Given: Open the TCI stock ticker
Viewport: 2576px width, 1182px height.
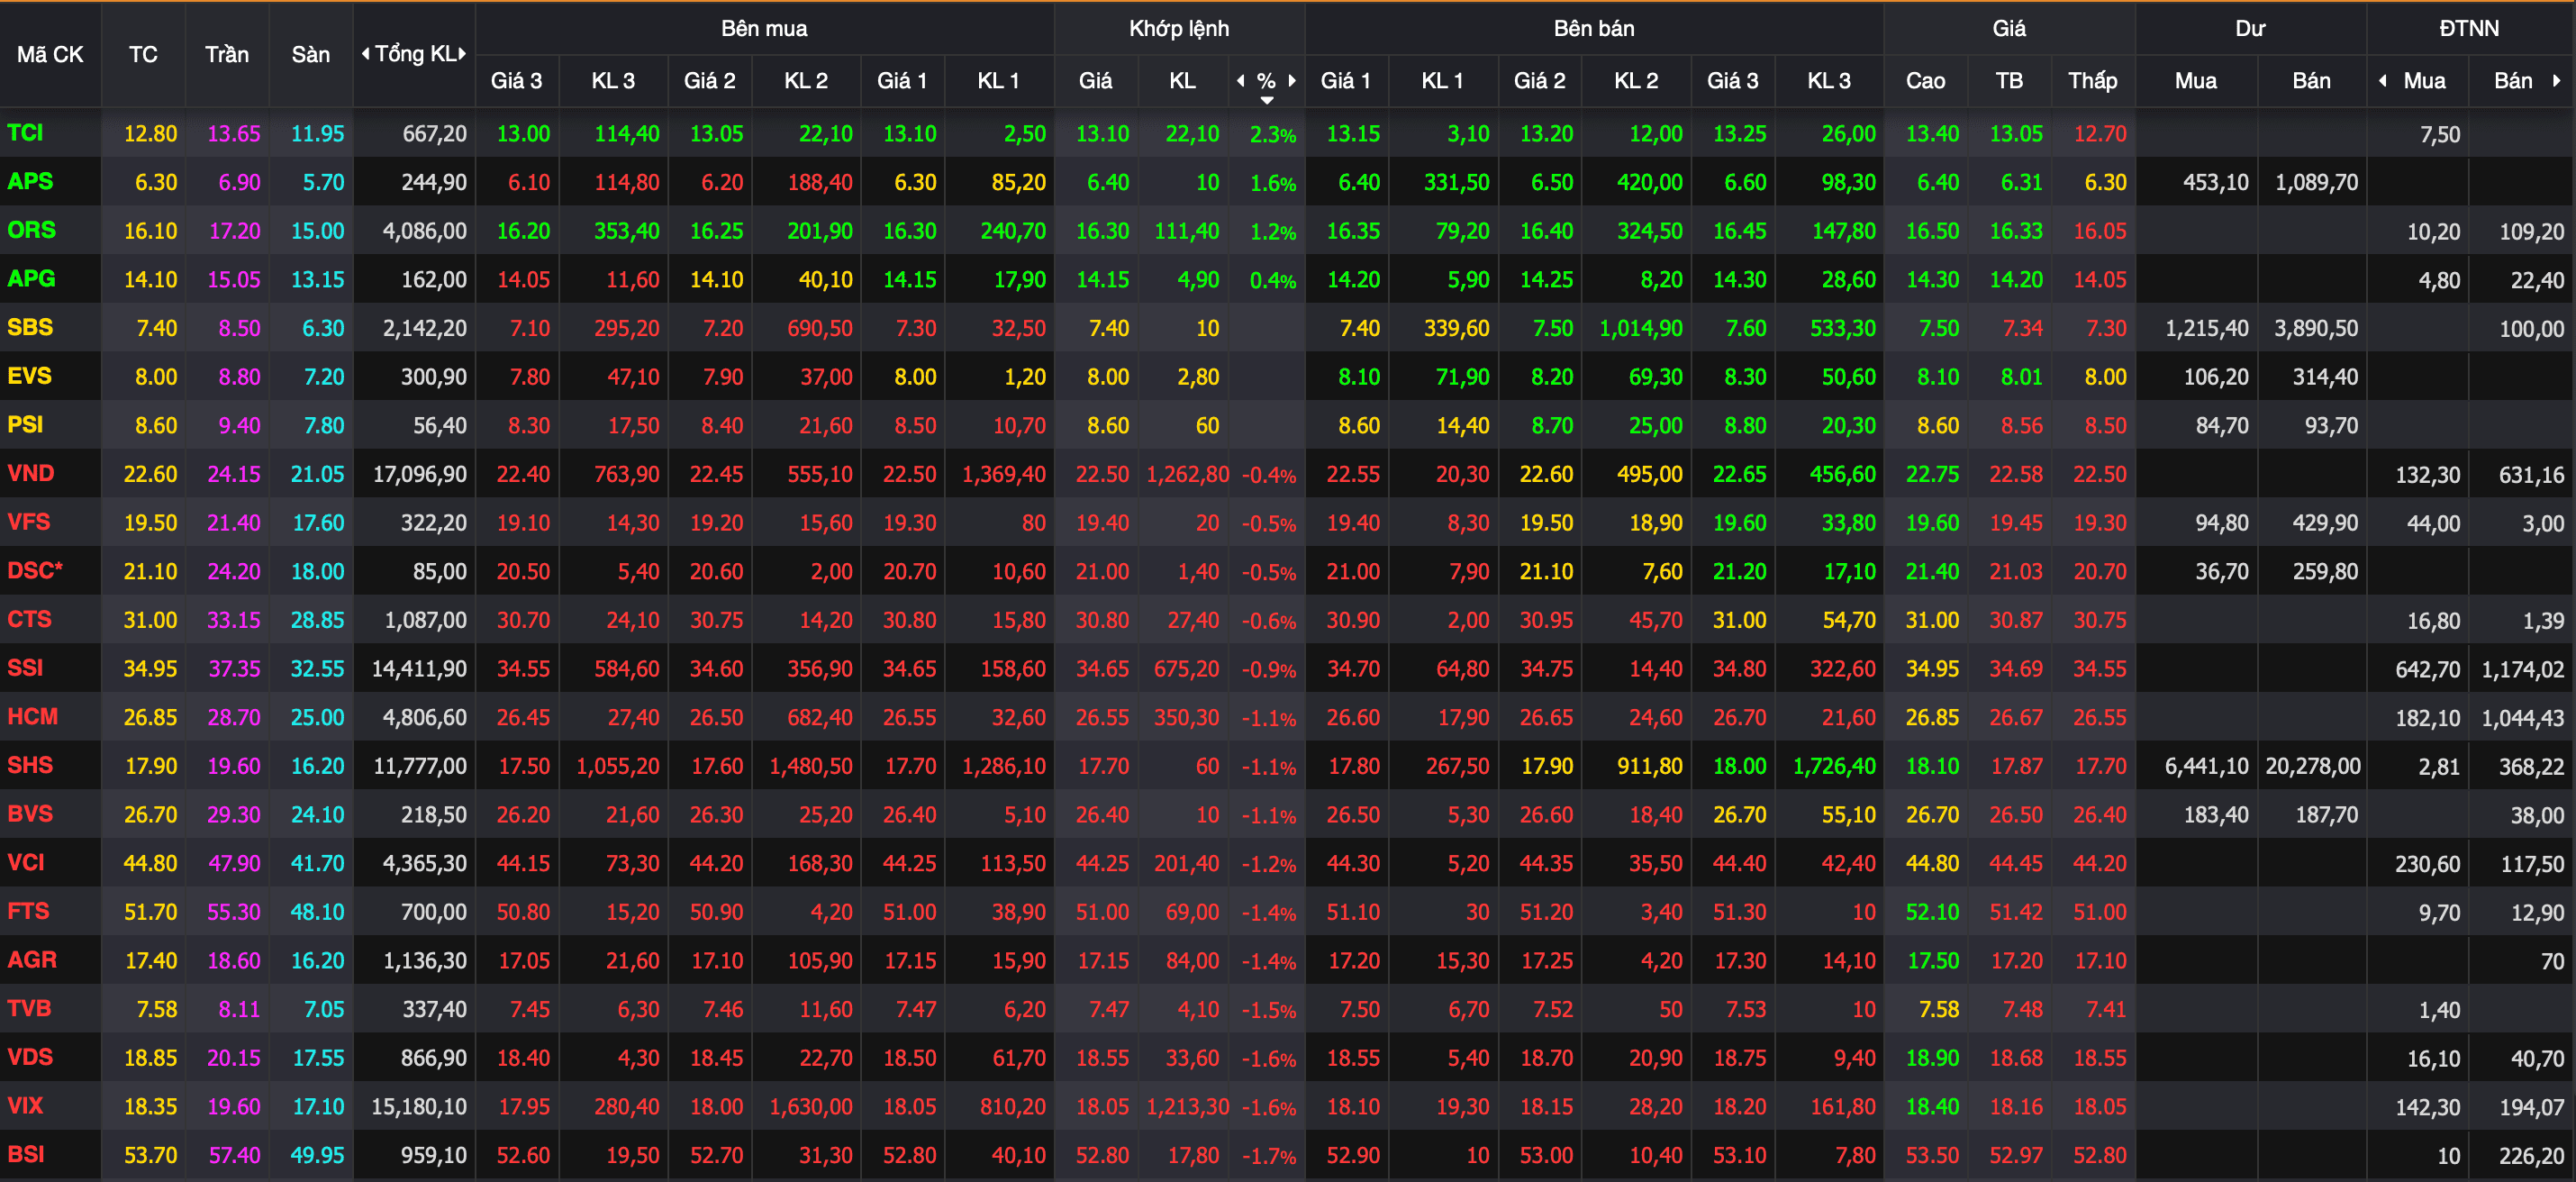Looking at the screenshot, I should tap(25, 133).
